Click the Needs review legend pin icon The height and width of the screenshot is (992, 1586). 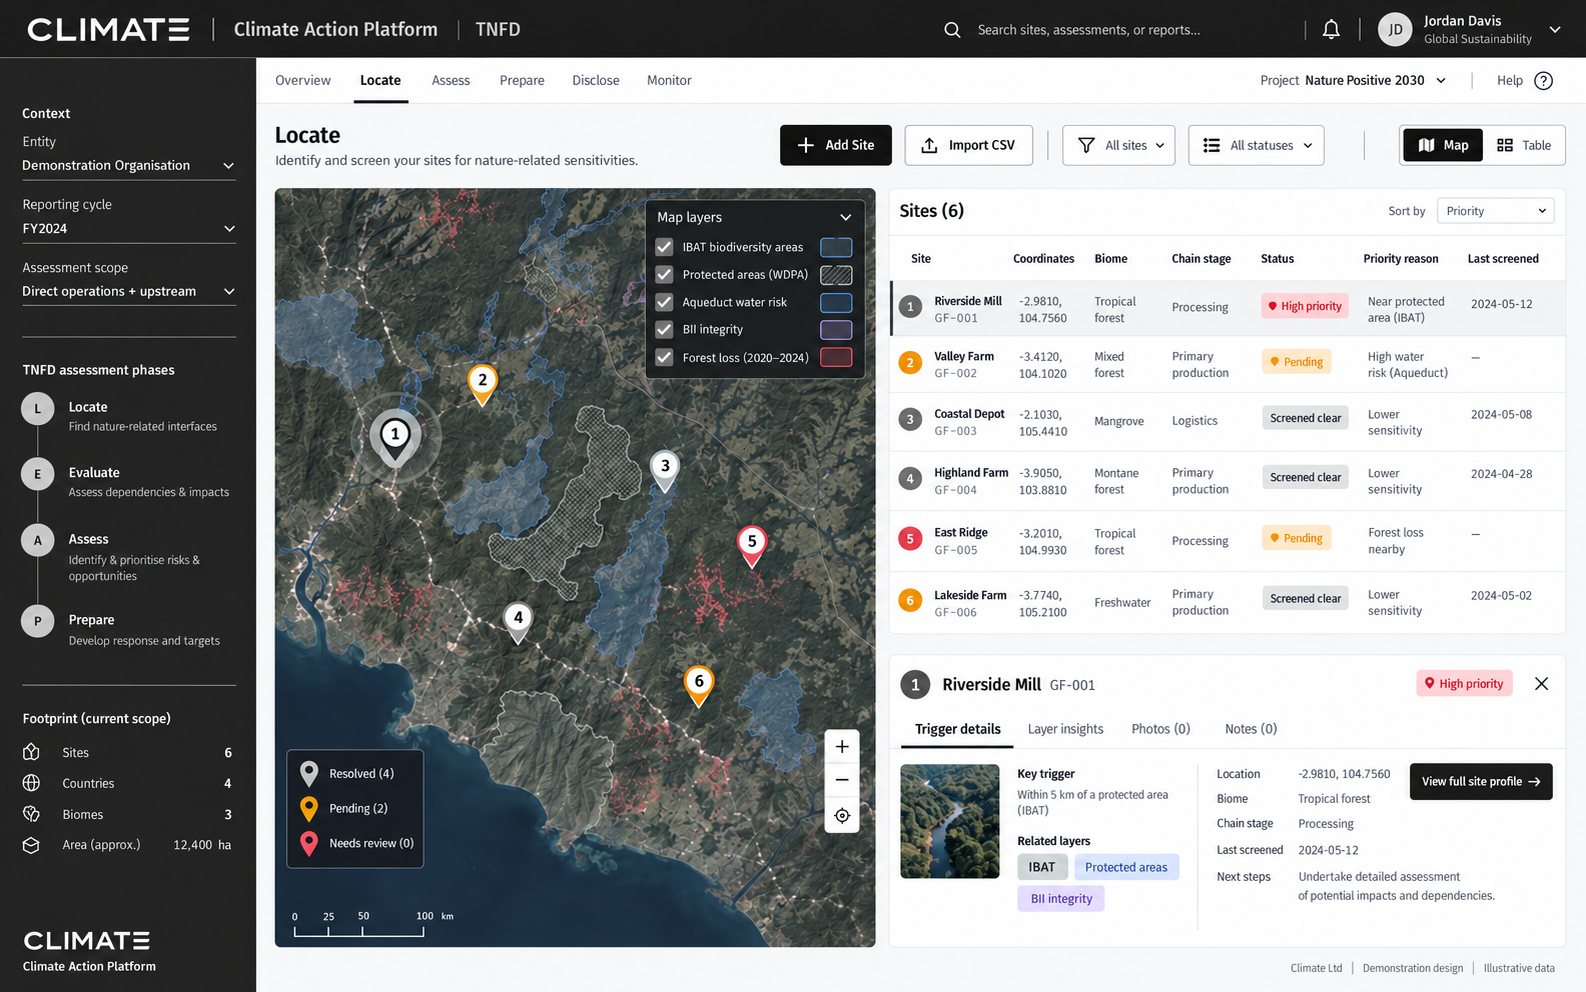pos(309,843)
